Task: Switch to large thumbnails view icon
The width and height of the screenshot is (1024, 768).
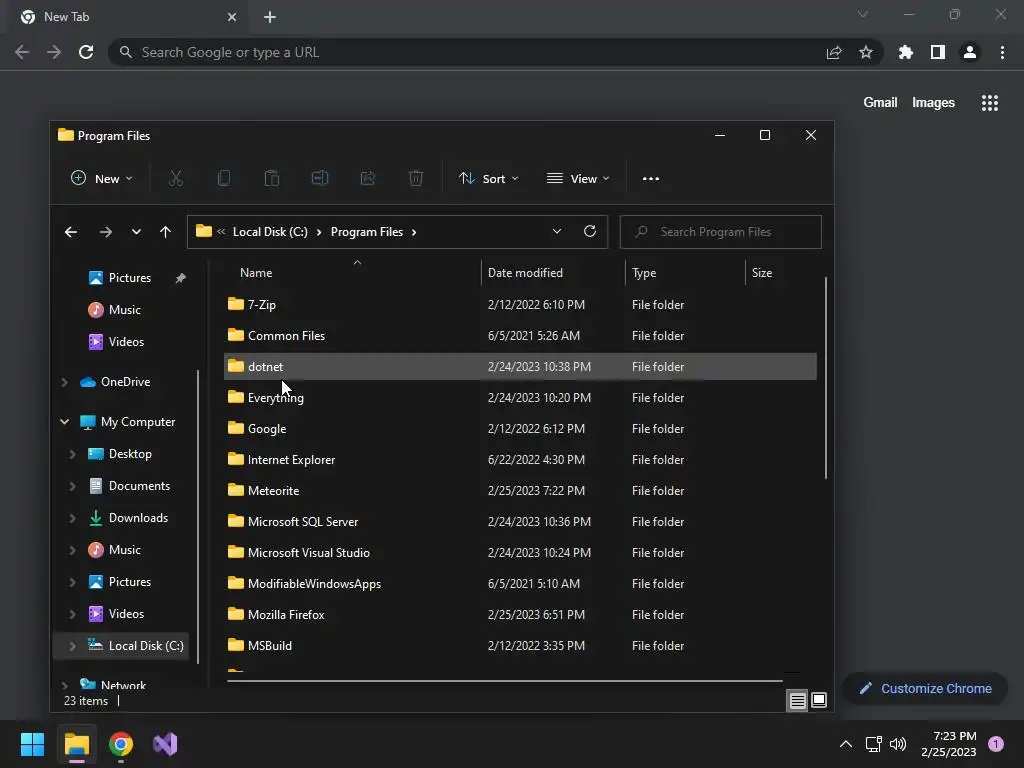Action: click(819, 700)
